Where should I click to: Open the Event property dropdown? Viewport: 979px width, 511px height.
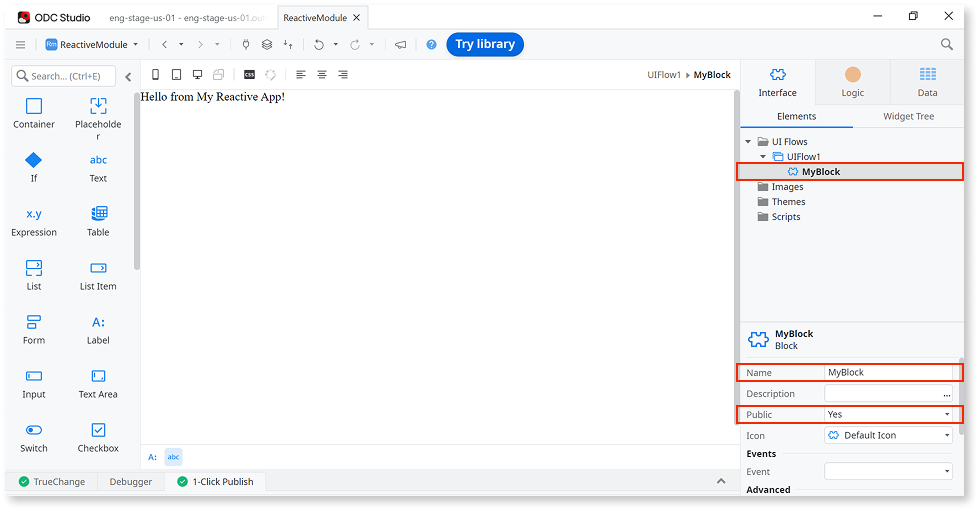coord(888,471)
